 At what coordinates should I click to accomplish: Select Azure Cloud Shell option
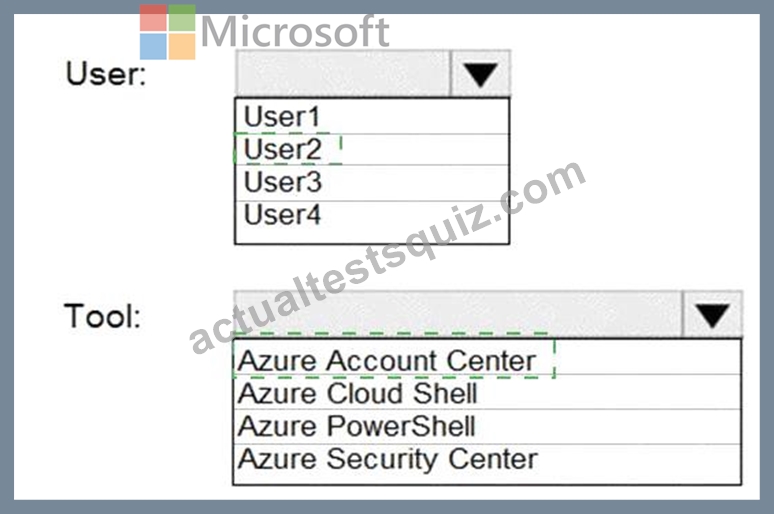(x=487, y=393)
